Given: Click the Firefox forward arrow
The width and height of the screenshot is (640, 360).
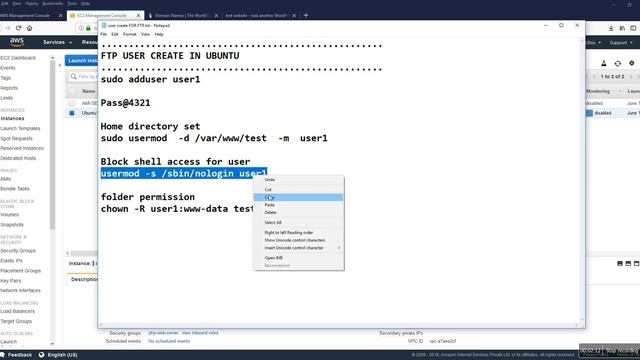Looking at the screenshot, I should point(7,28).
